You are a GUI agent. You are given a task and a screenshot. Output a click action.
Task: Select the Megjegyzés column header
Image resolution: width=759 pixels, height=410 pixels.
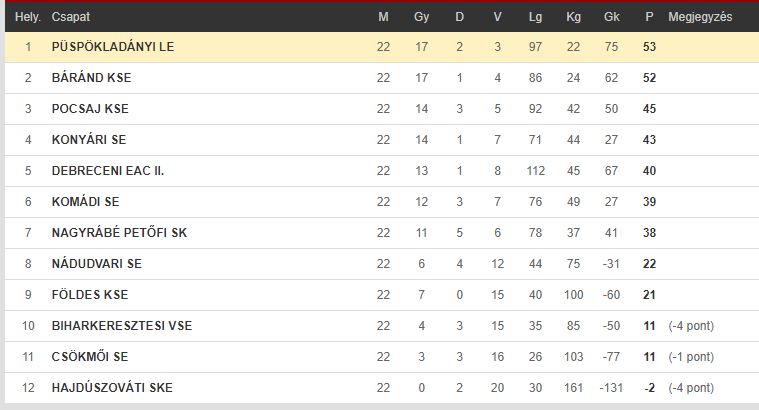pos(700,17)
